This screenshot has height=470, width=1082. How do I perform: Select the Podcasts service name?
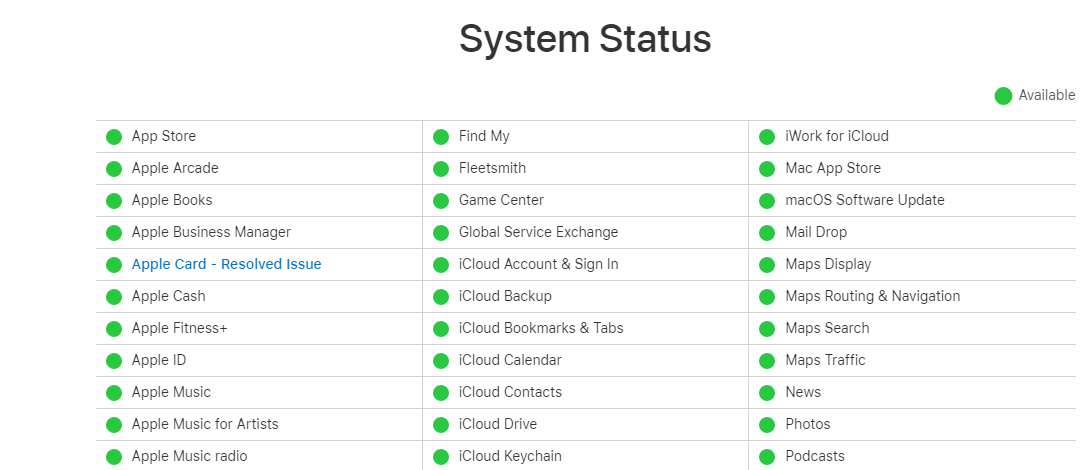pos(815,456)
